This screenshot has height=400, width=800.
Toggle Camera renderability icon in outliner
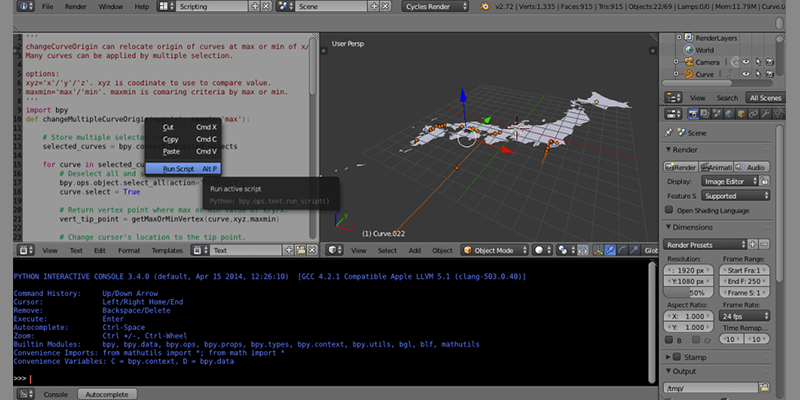point(769,62)
